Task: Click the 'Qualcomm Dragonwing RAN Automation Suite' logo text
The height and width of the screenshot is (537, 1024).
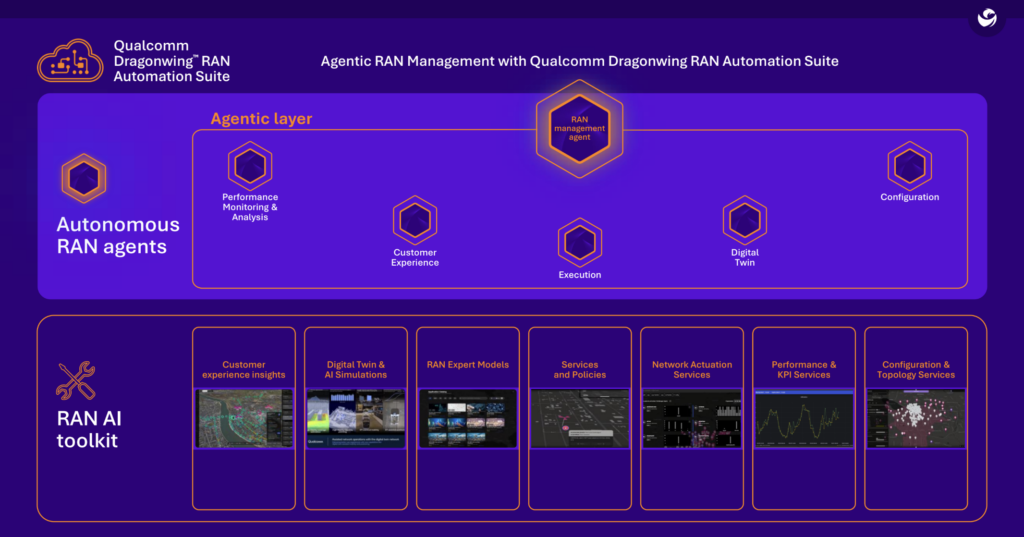Action: pos(172,61)
